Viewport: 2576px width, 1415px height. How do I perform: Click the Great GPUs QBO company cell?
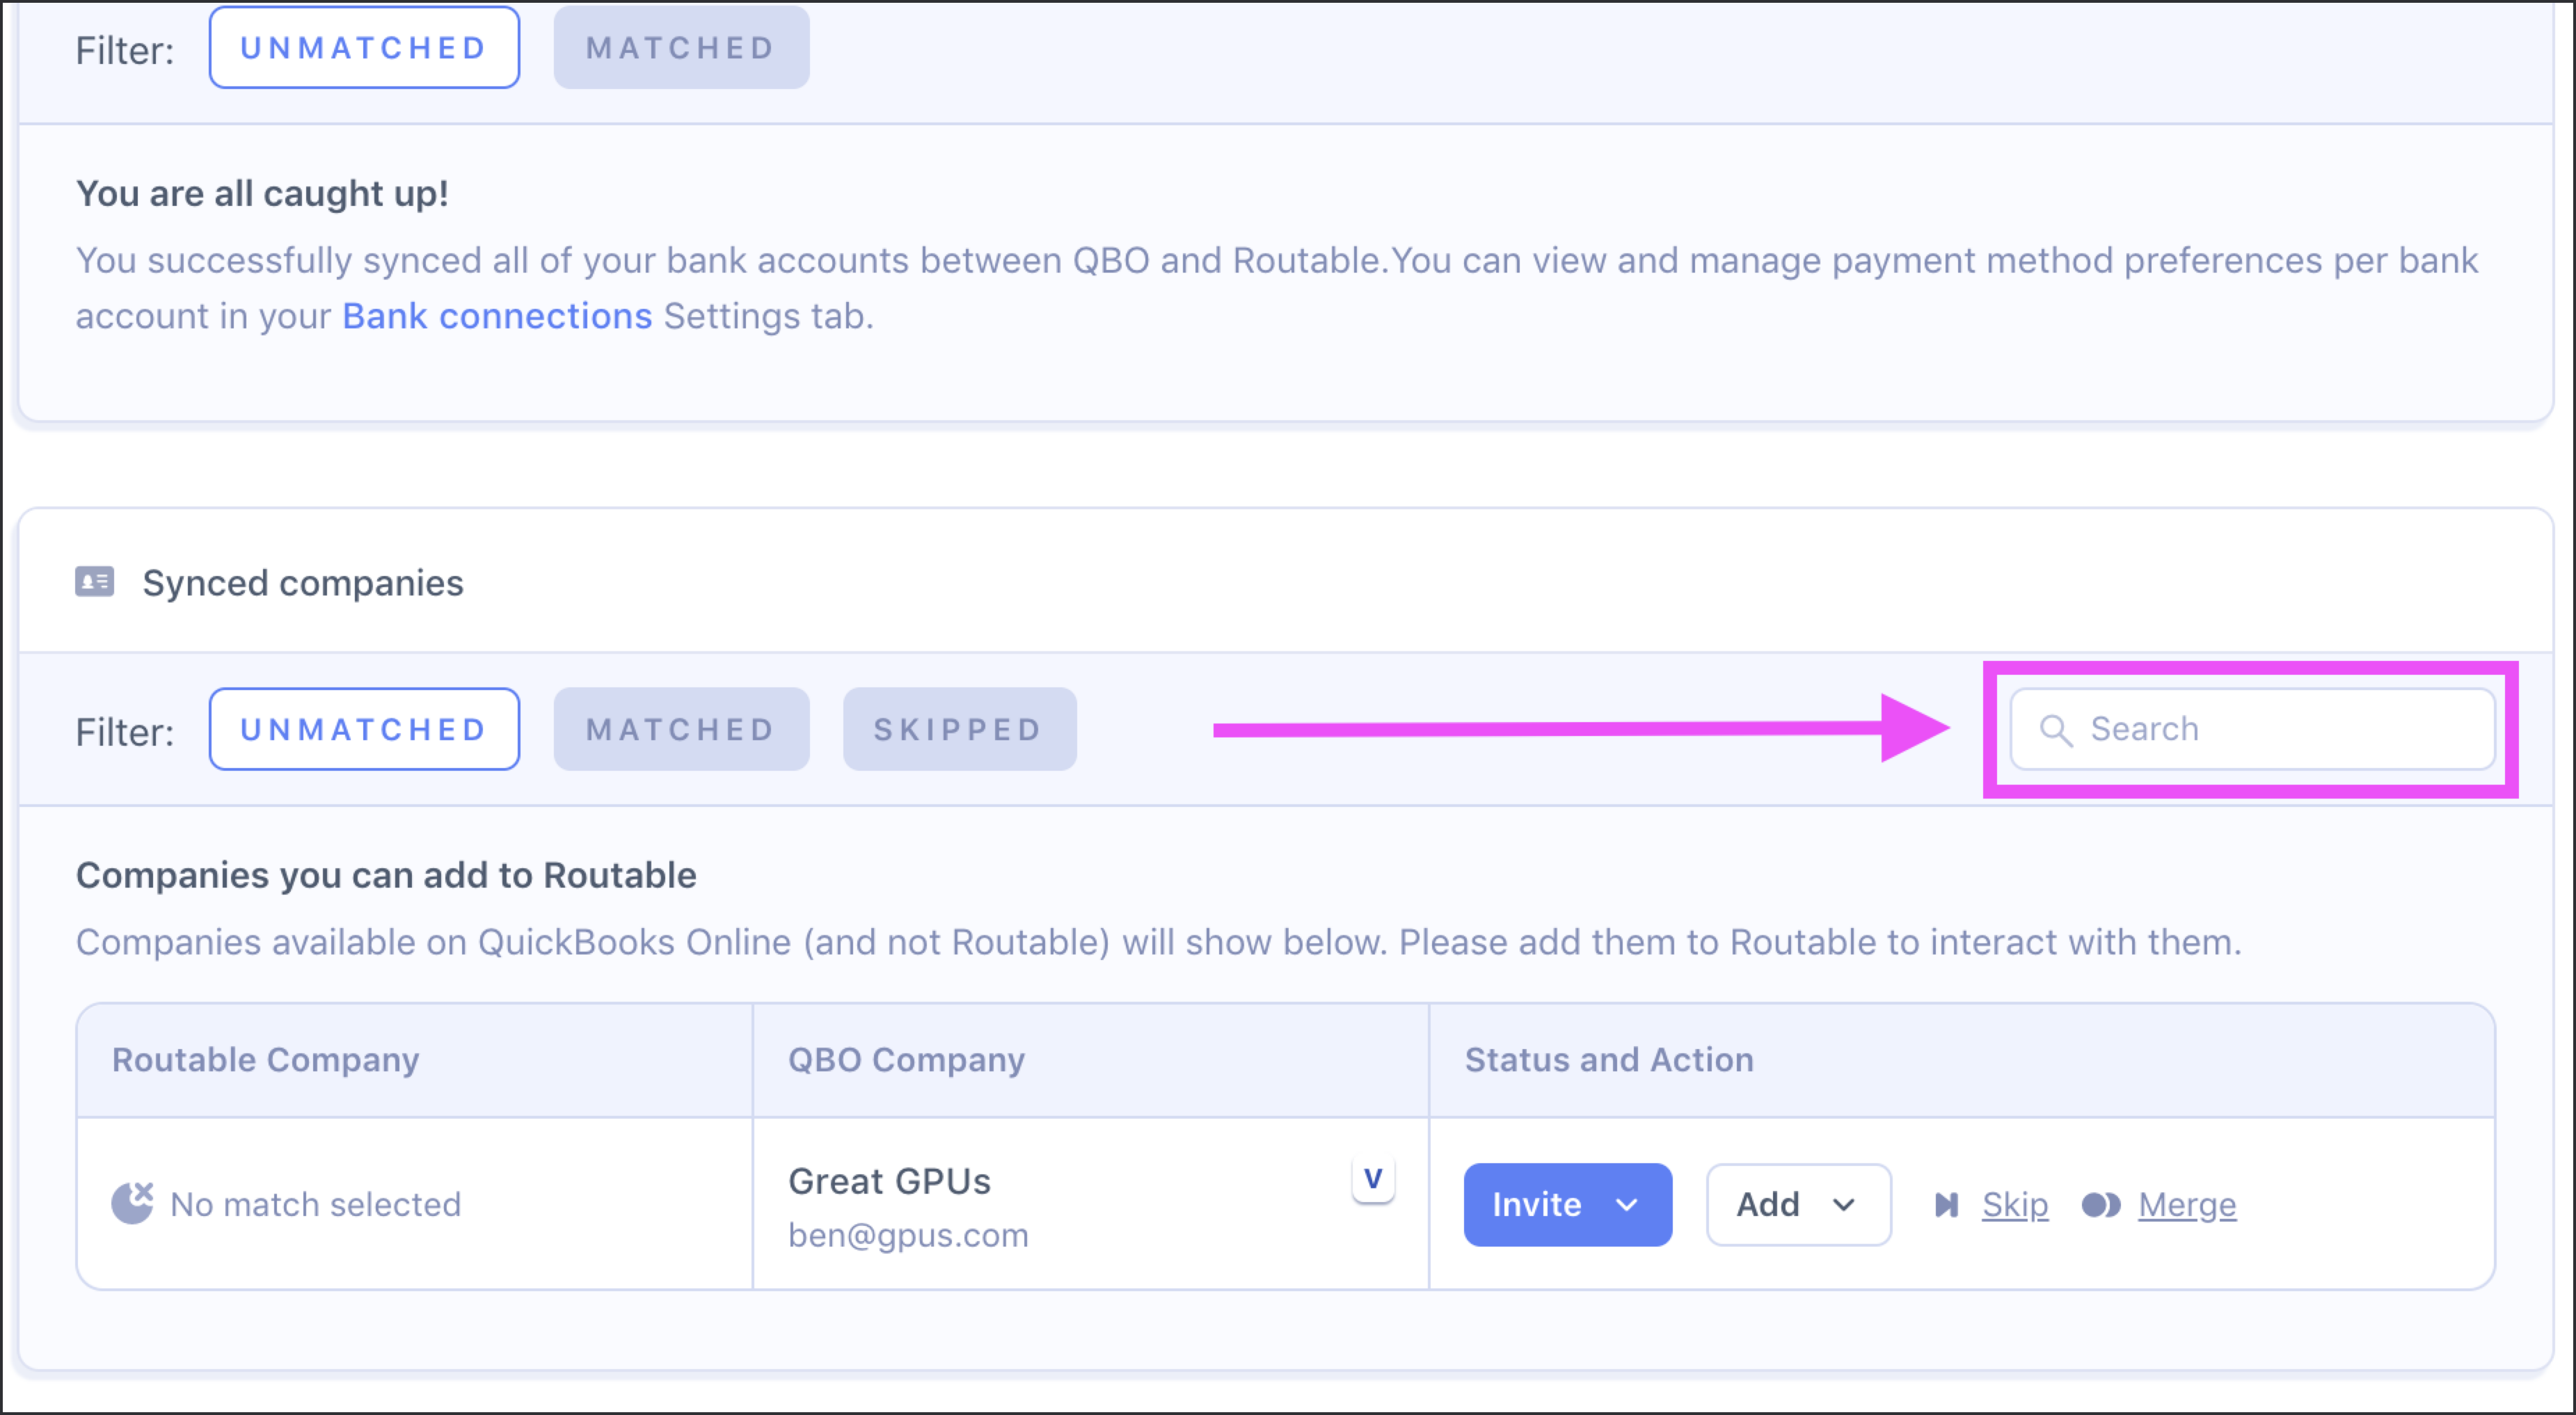(1090, 1204)
